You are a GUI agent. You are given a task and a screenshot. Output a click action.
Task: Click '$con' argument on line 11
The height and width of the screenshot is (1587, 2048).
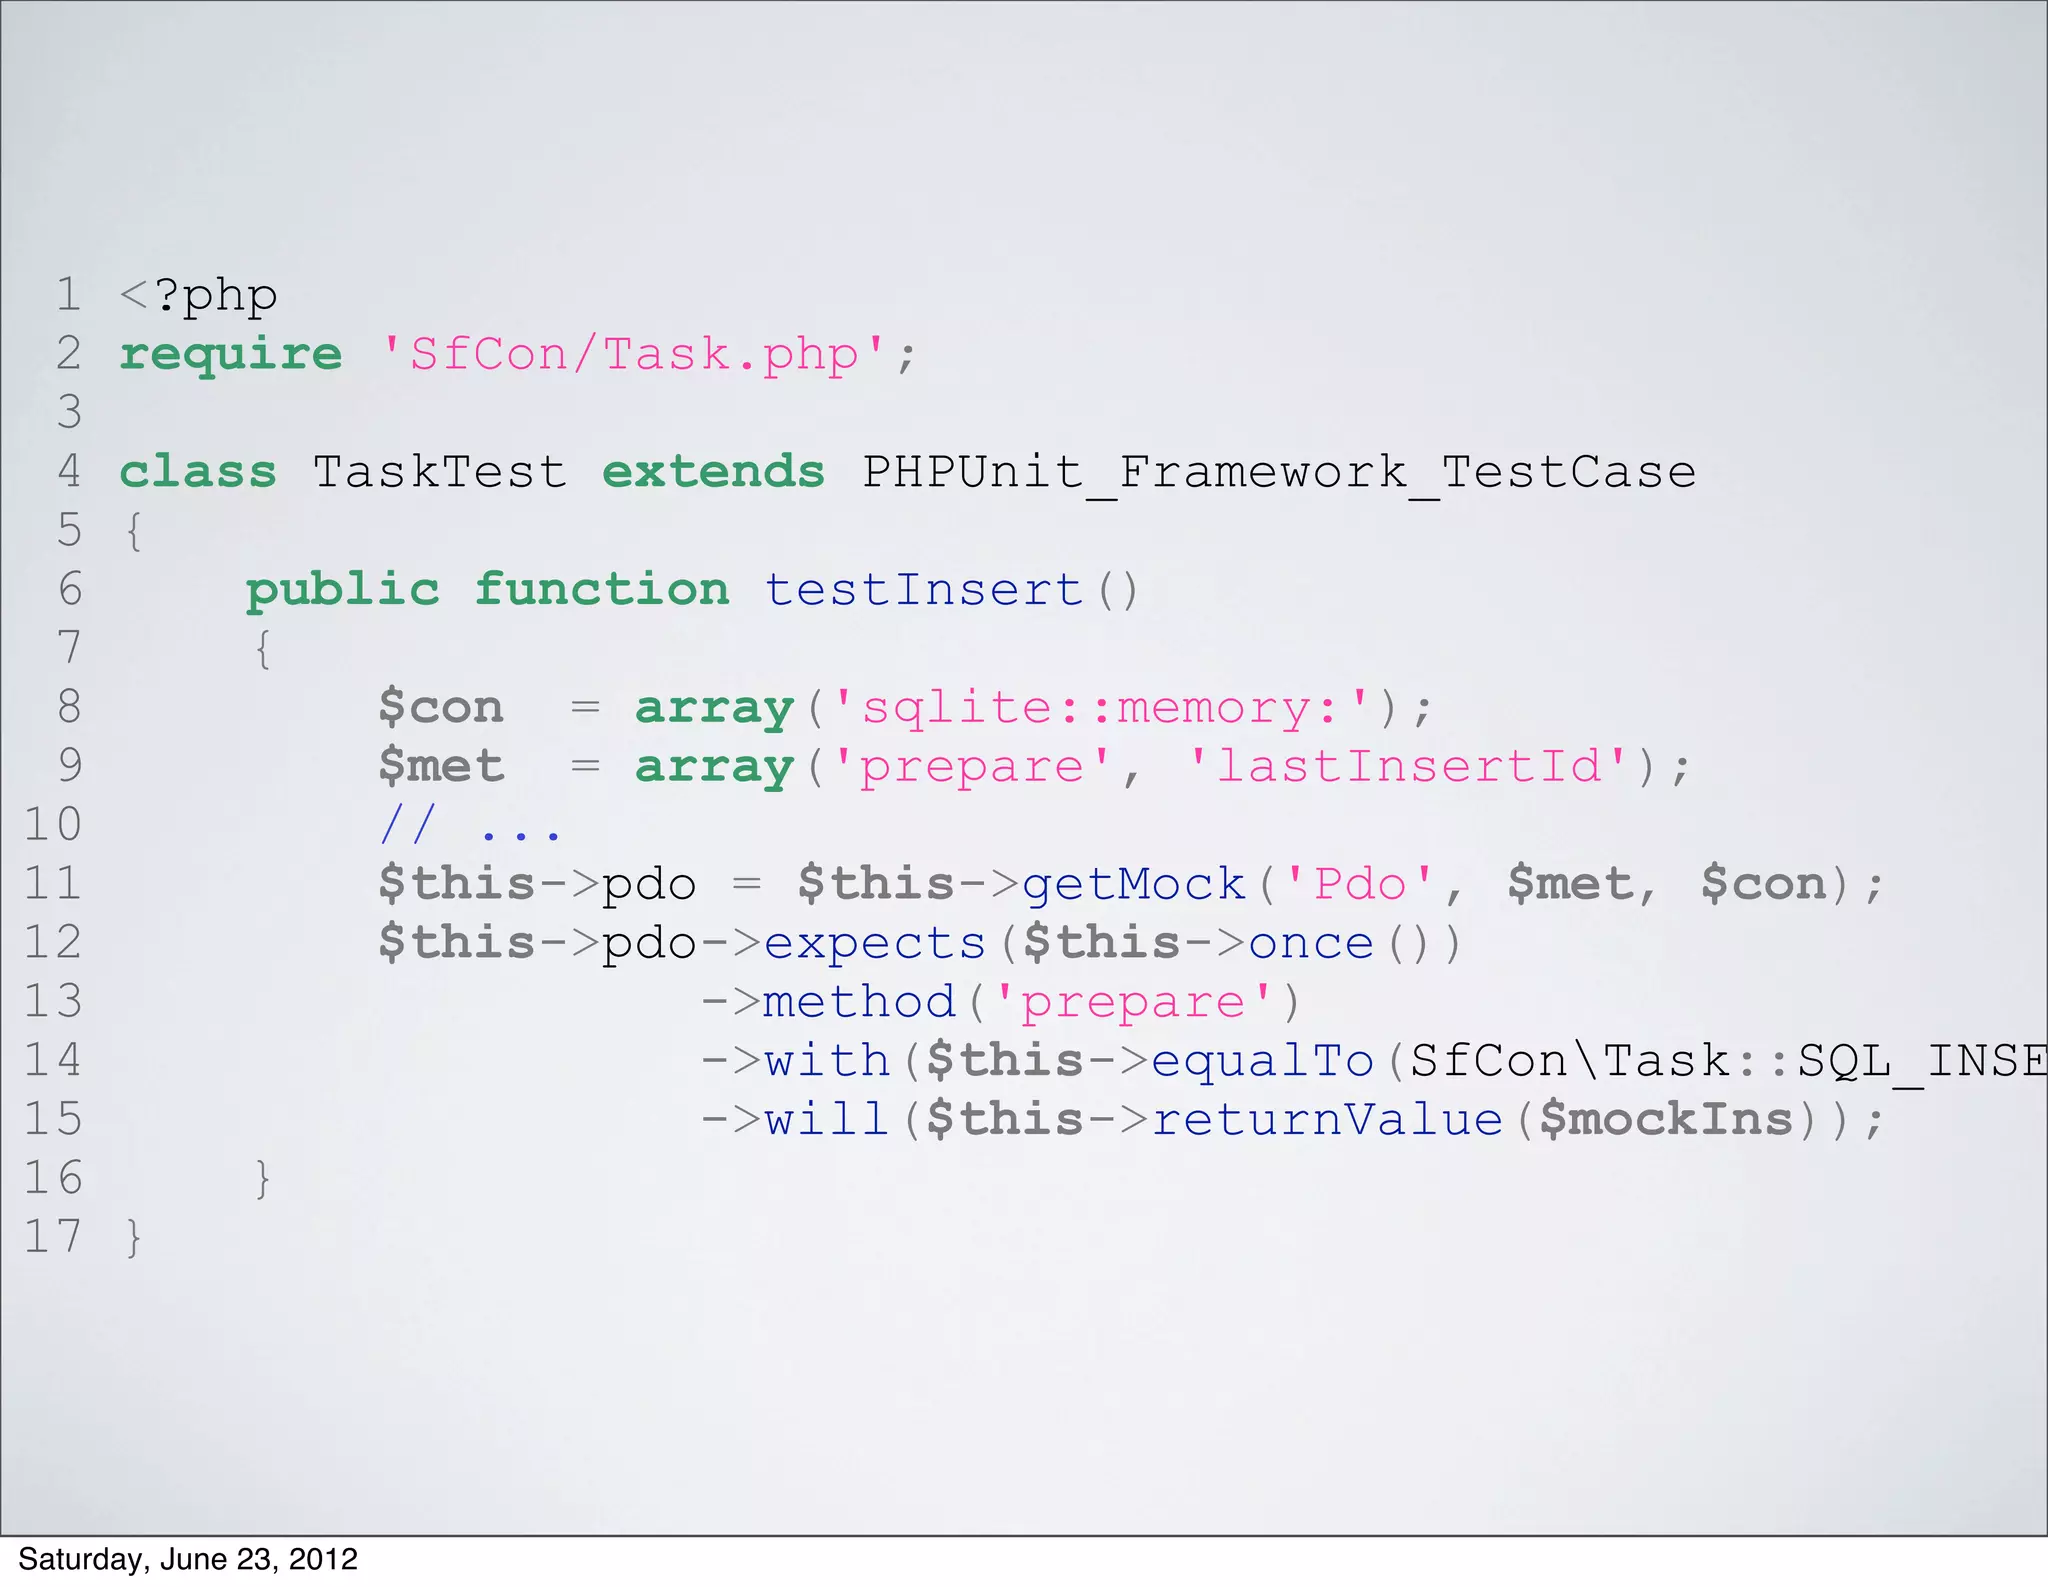1764,884
